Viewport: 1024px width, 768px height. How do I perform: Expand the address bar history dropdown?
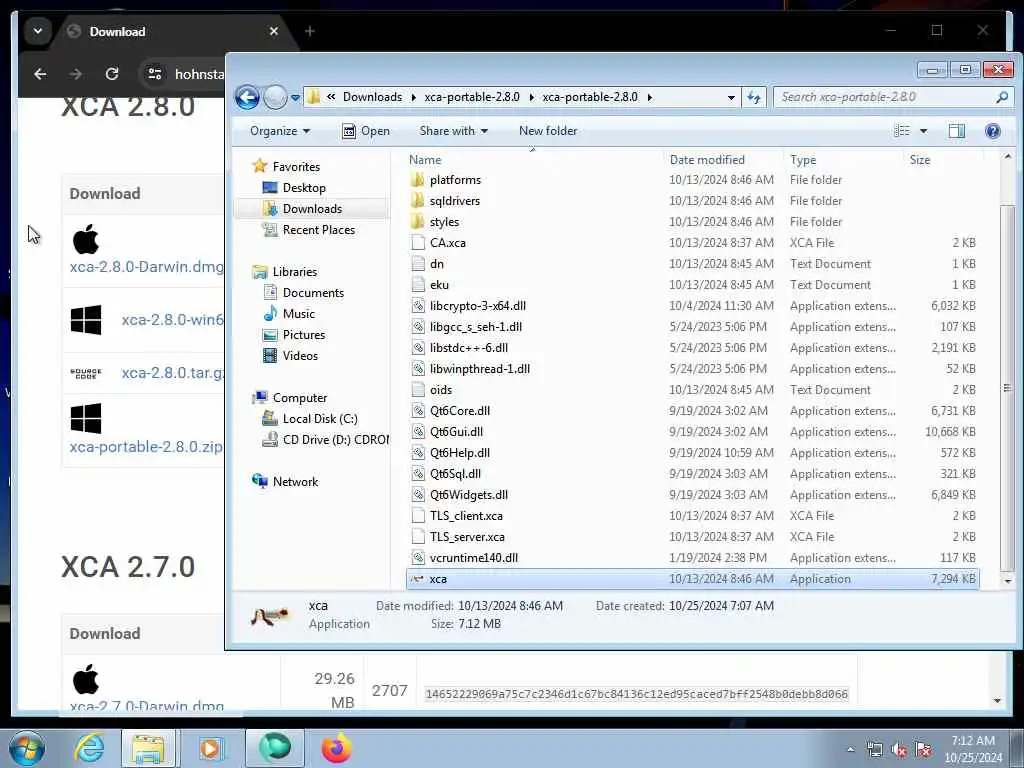[731, 98]
